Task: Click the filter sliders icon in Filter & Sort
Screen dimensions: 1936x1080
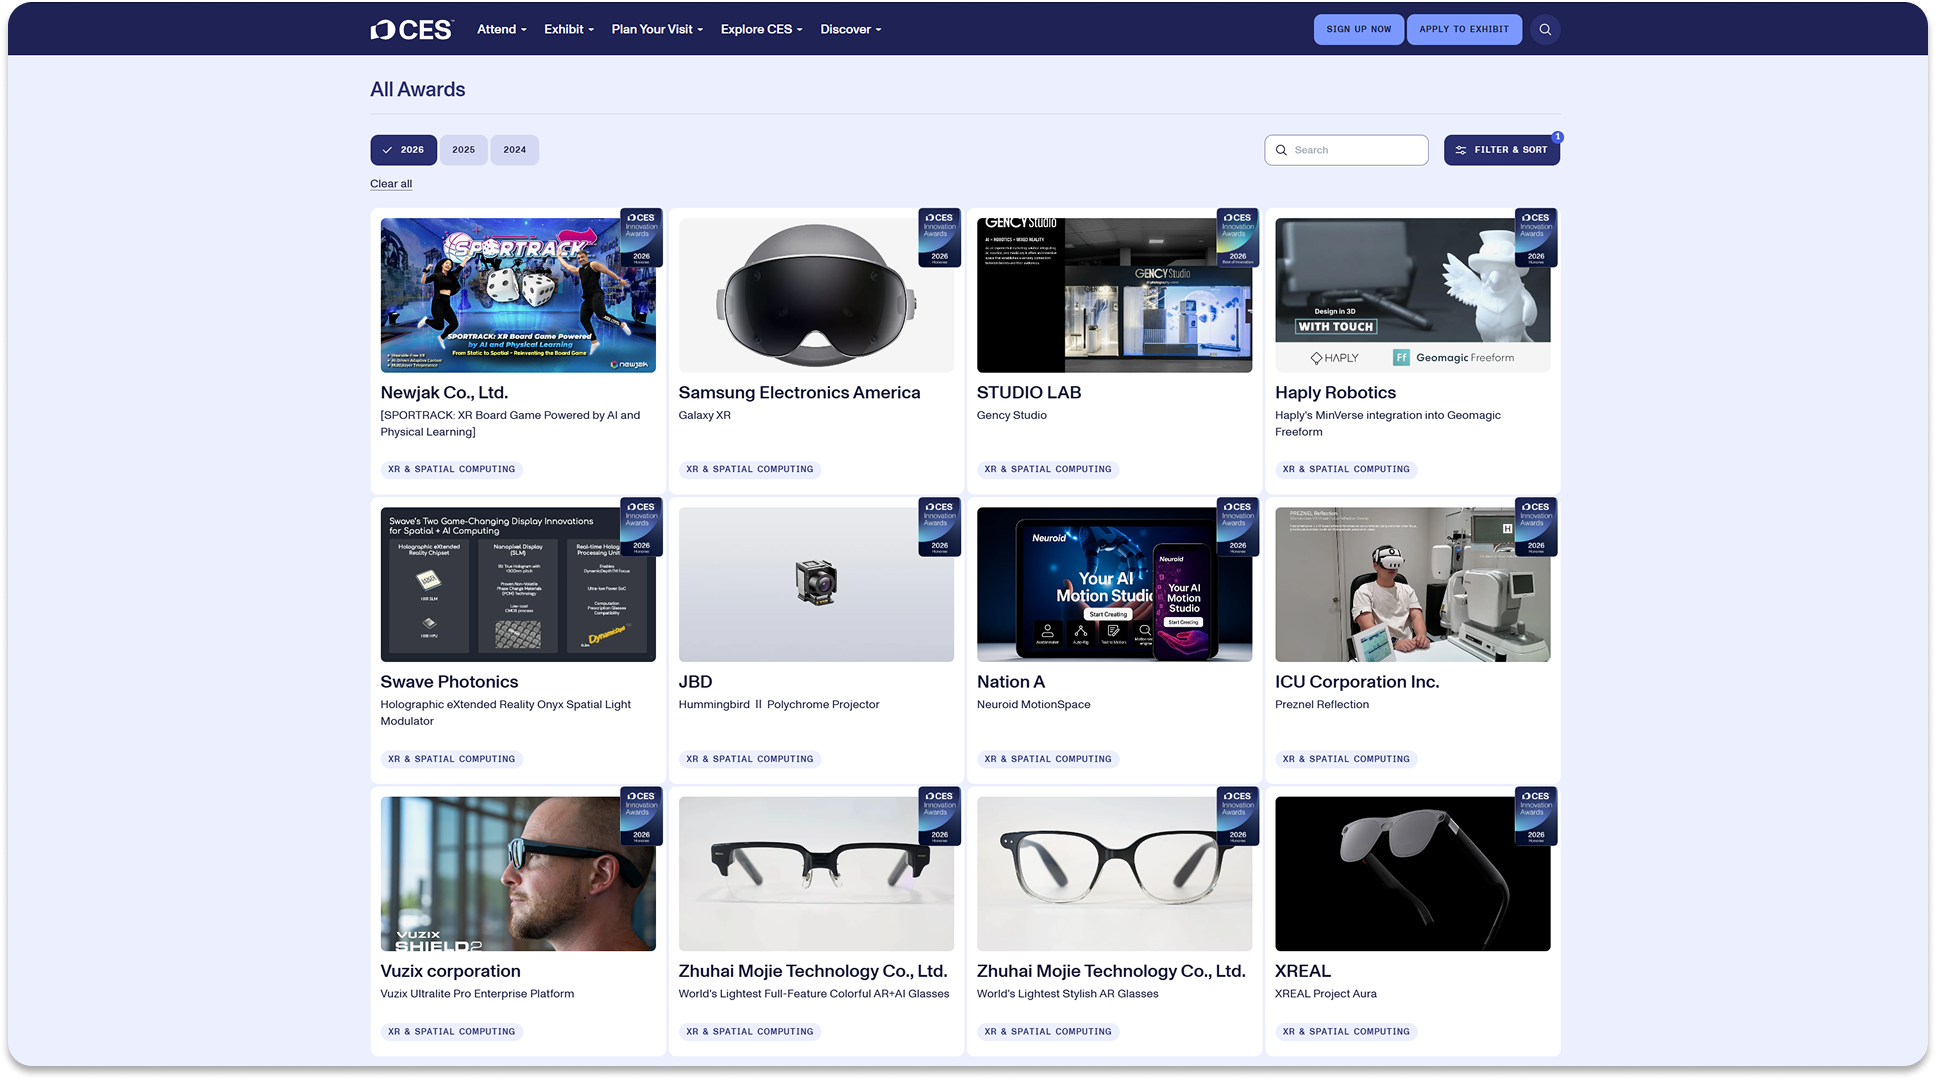Action: click(1461, 150)
